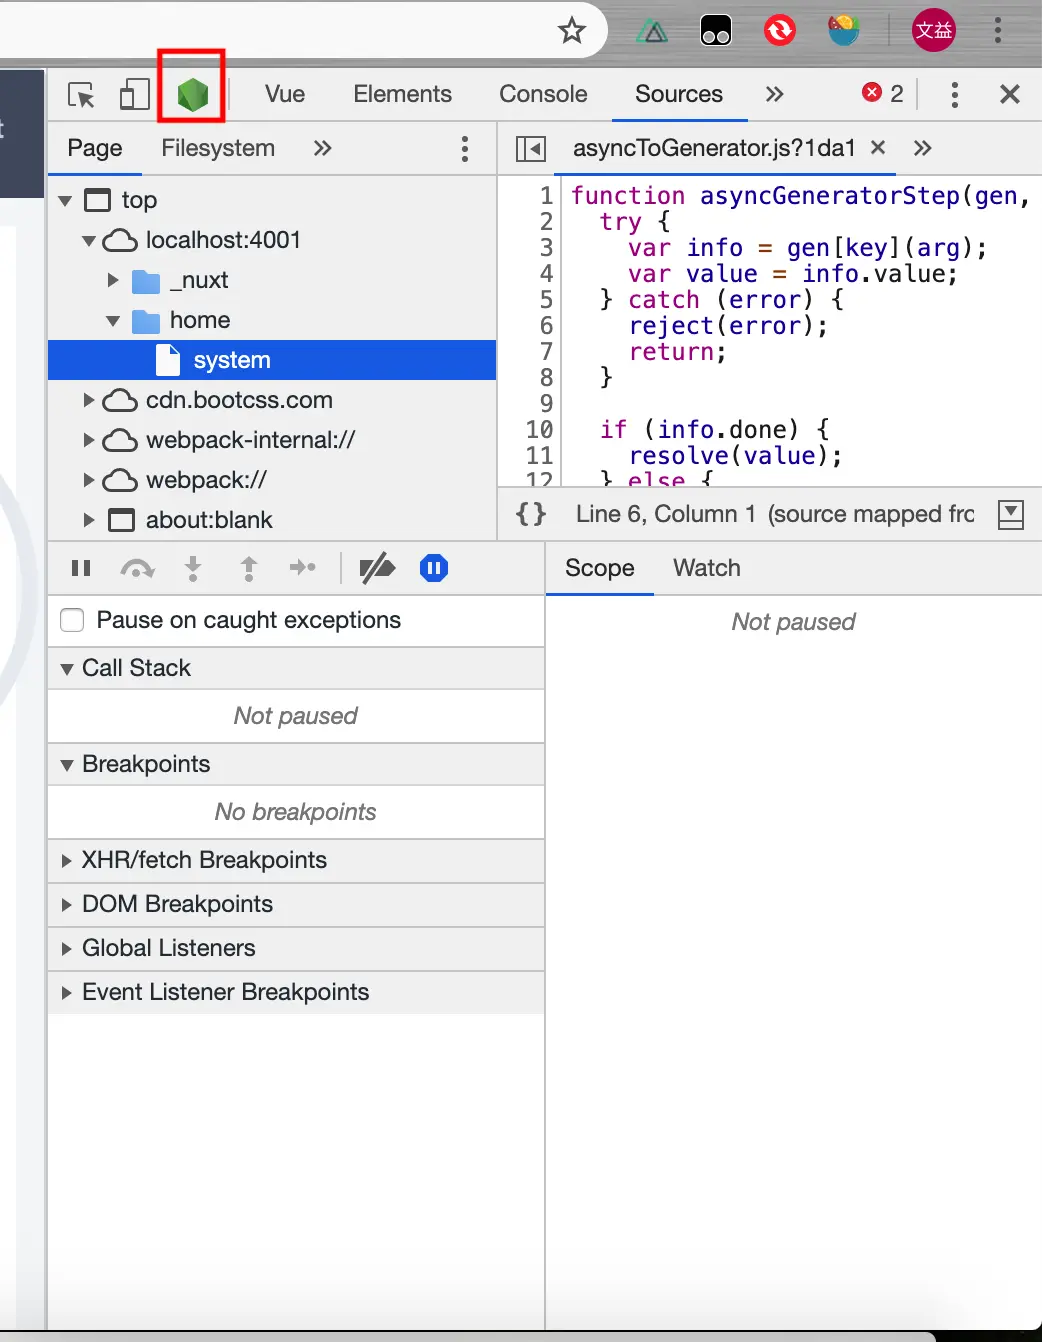Viewport: 1042px width, 1342px height.
Task: Expand the webpack:// node
Action: [89, 480]
